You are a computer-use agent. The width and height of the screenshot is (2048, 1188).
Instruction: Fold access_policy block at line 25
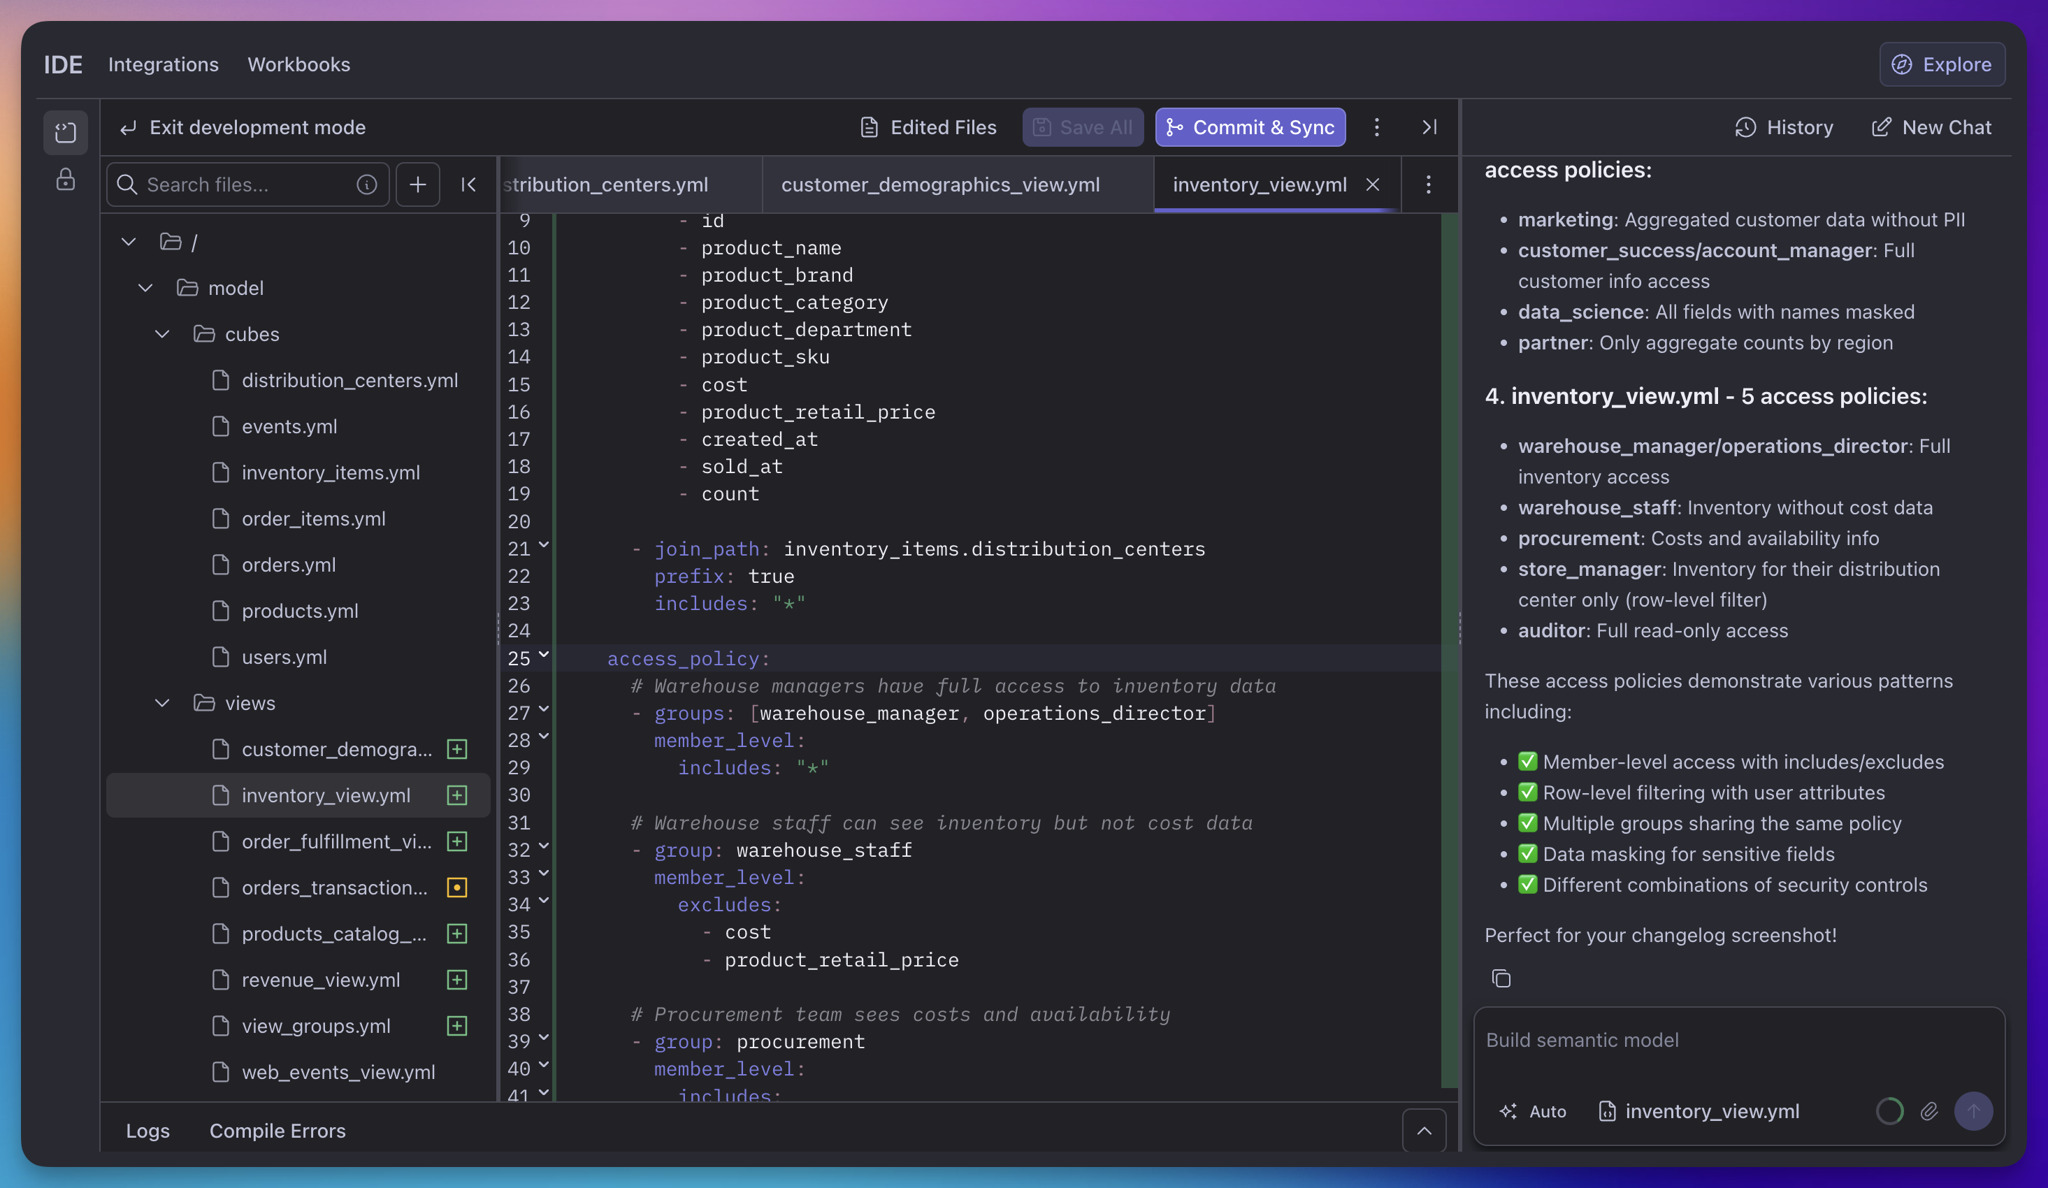[x=544, y=656]
